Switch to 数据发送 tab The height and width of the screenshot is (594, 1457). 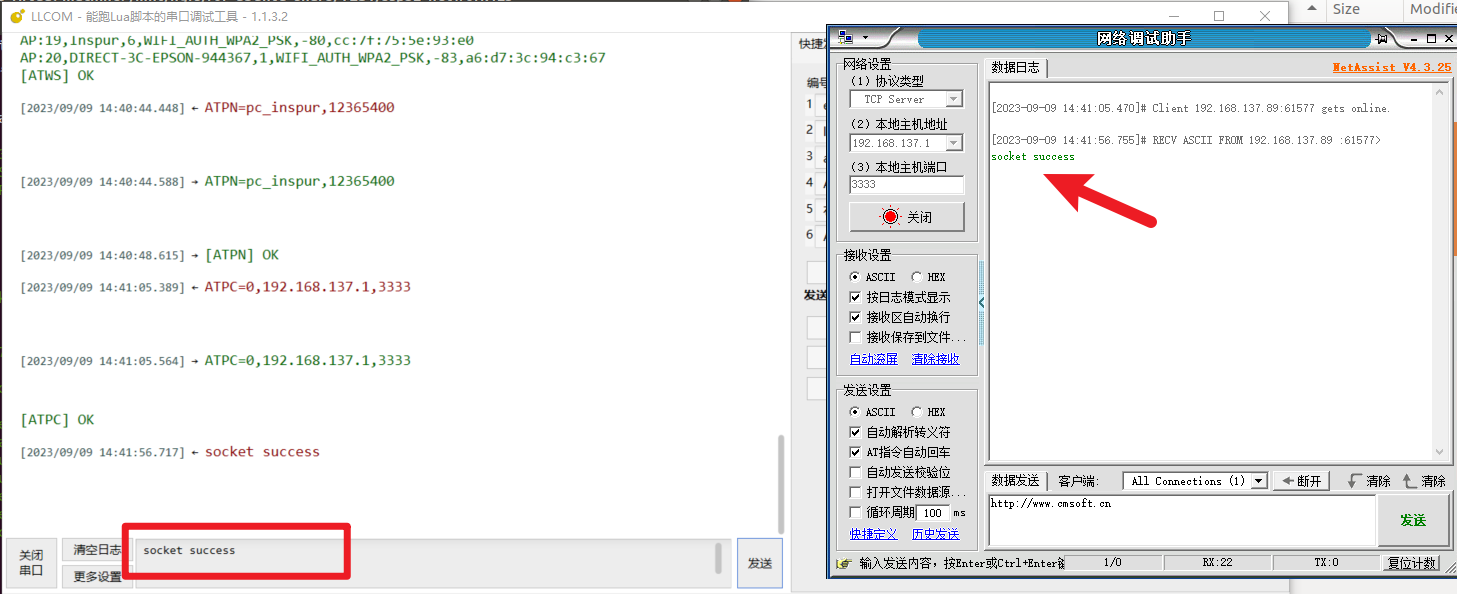pyautogui.click(x=1015, y=481)
